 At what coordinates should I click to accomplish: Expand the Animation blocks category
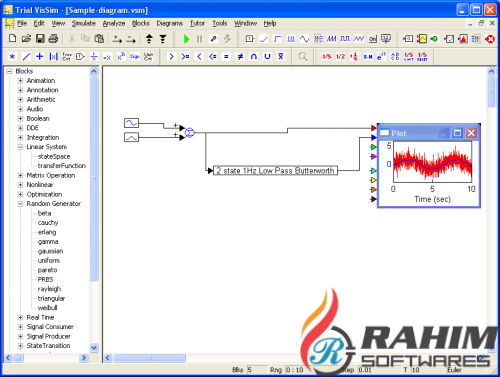pos(20,81)
